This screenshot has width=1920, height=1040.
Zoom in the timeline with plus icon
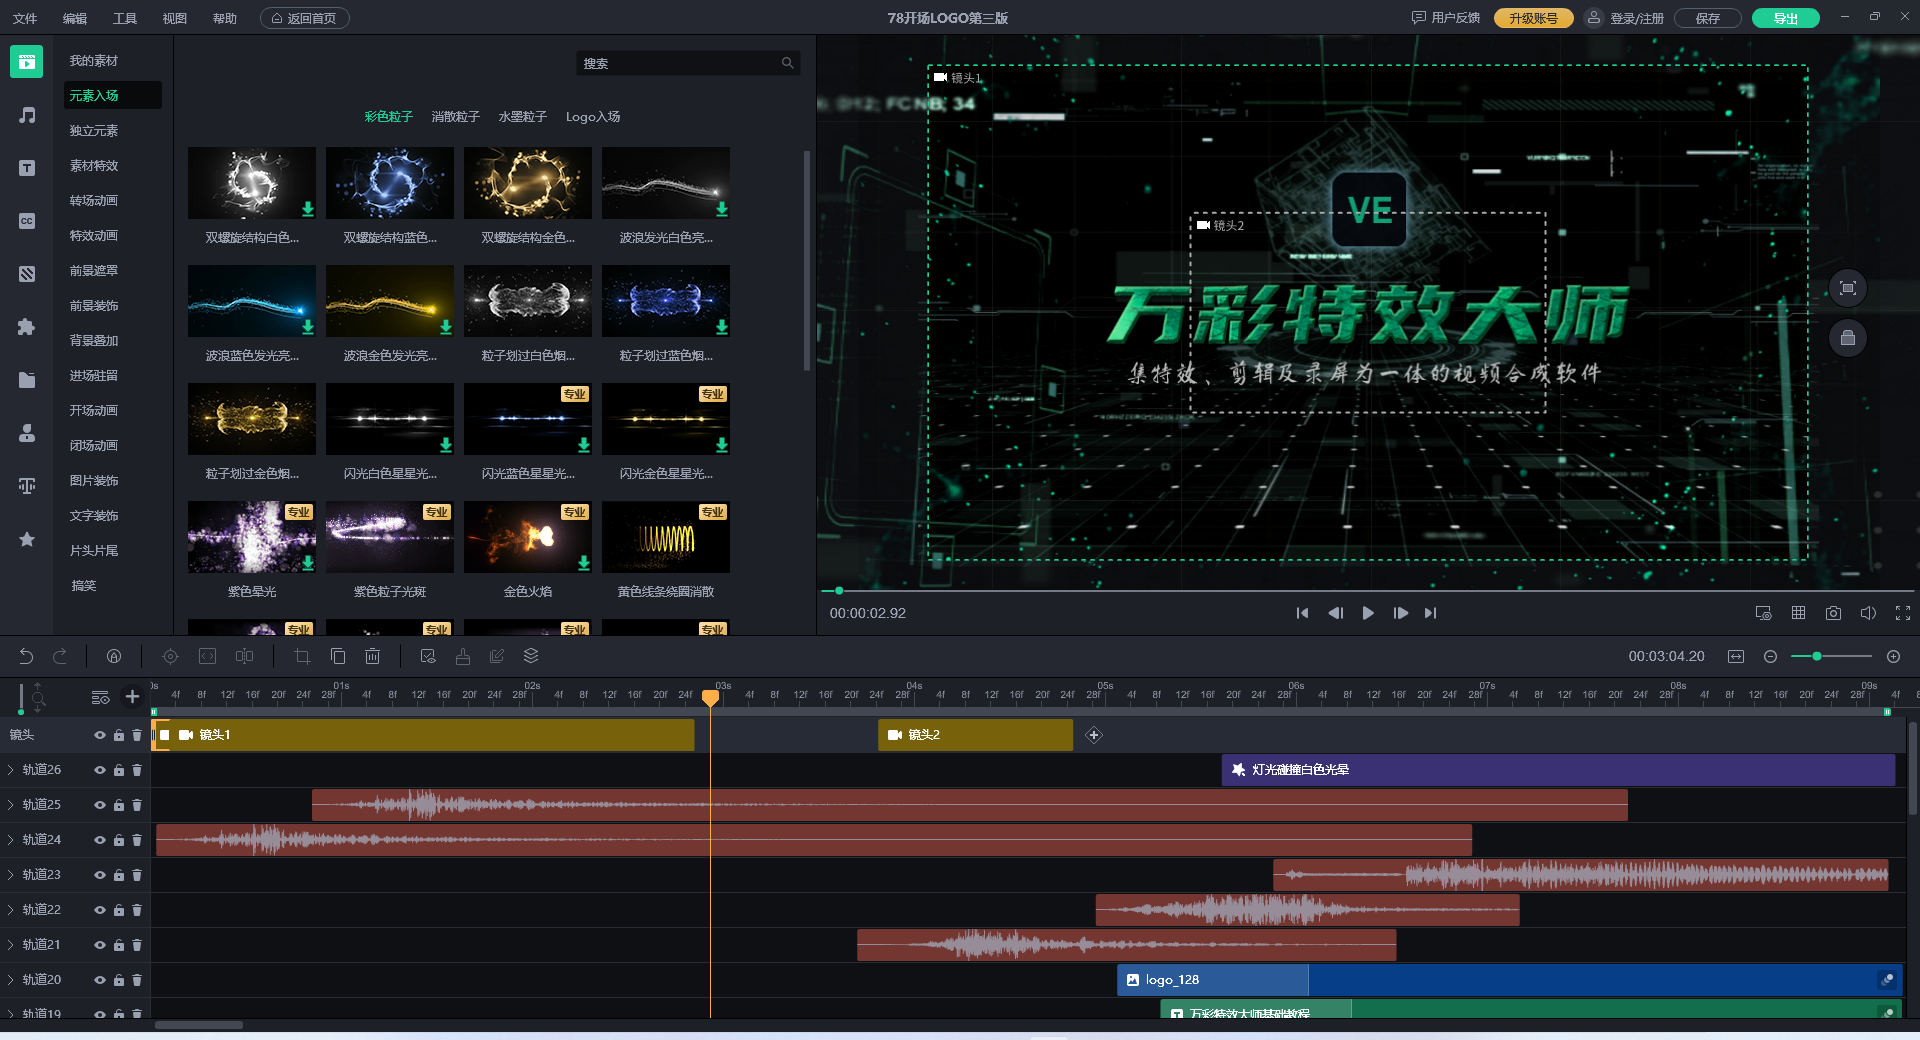click(1893, 656)
